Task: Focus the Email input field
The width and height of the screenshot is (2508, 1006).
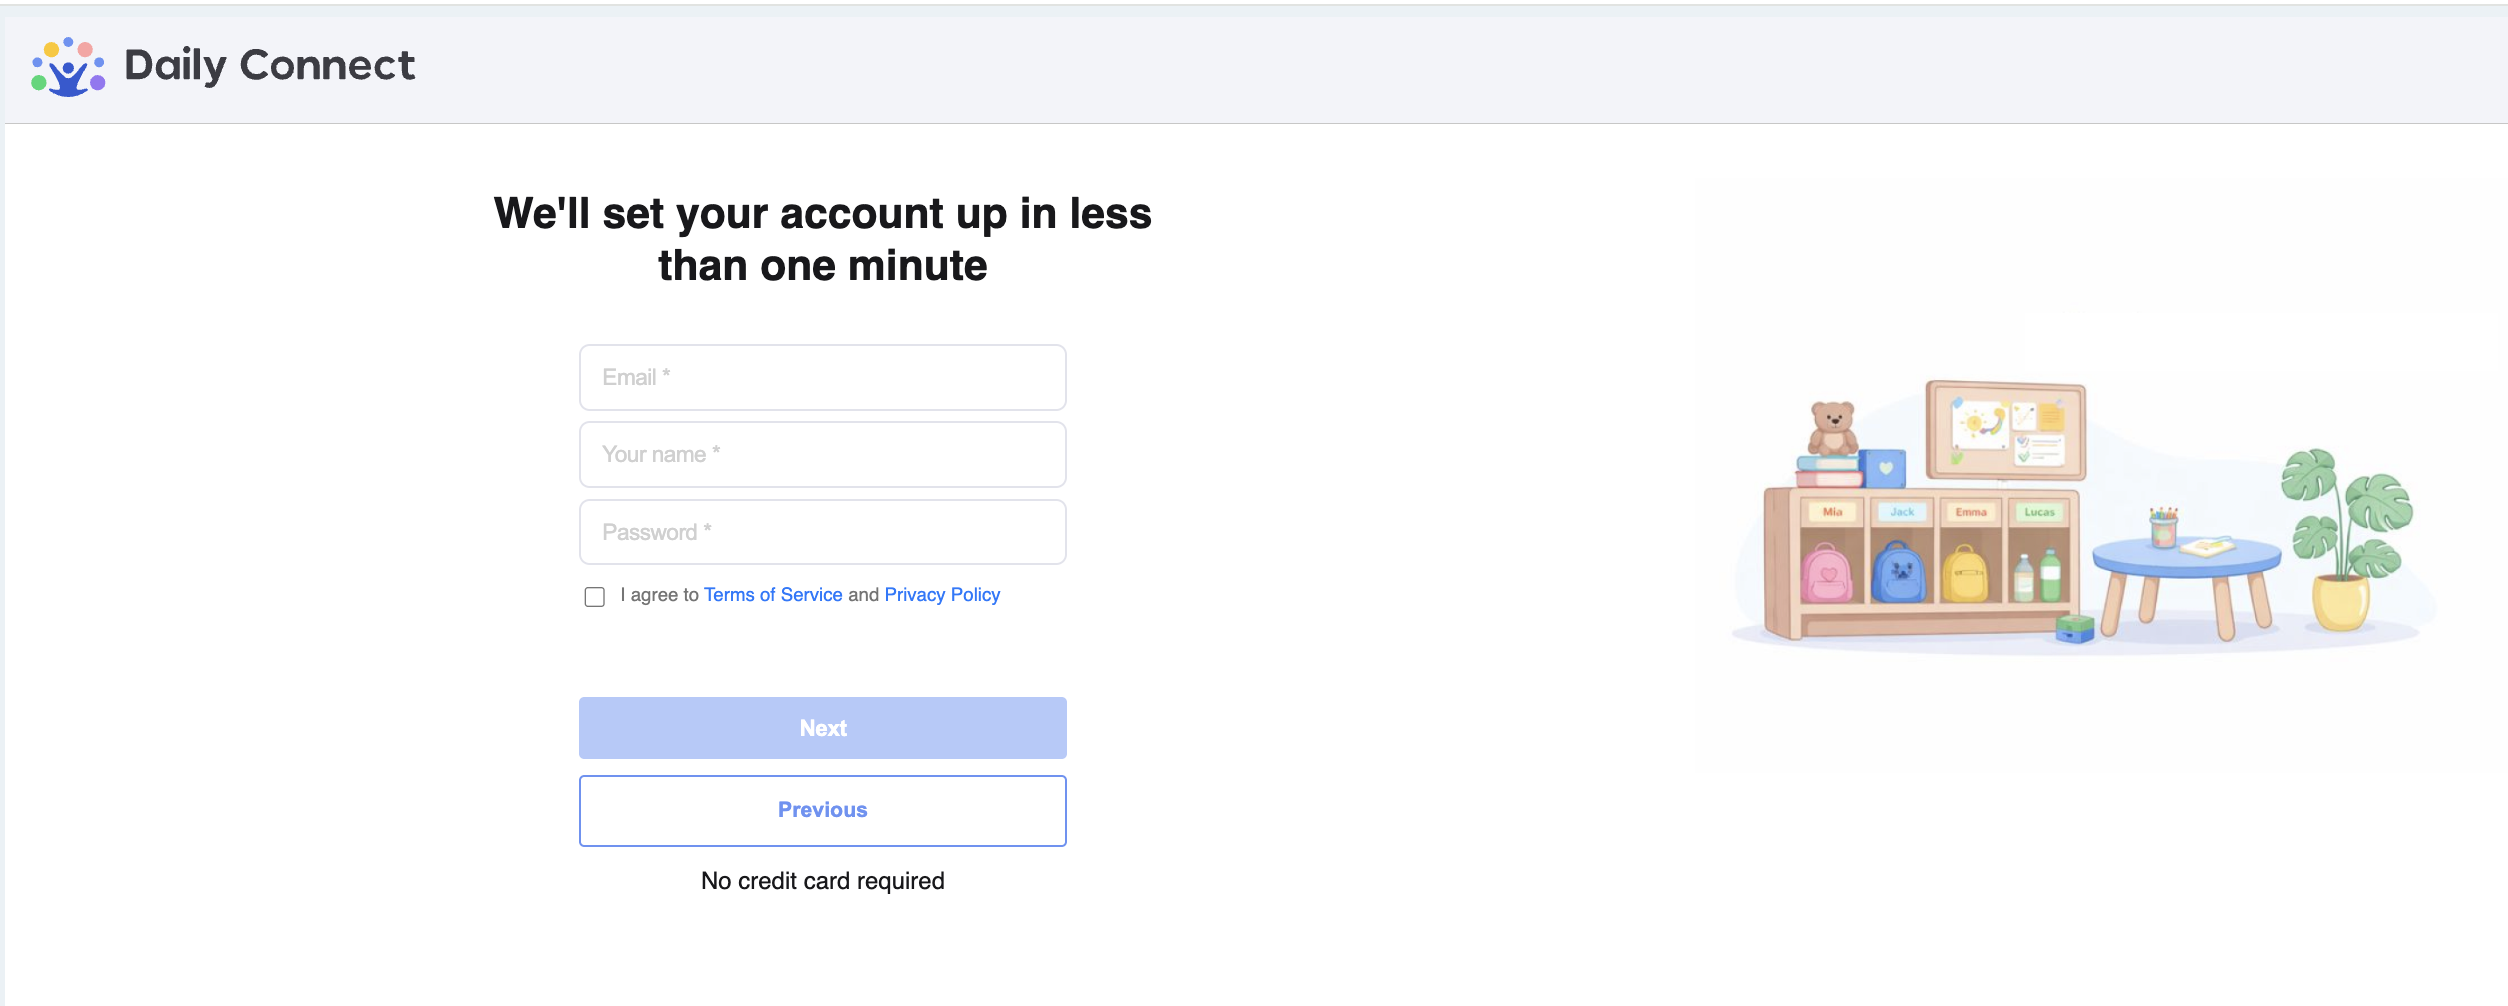Action: pyautogui.click(x=822, y=377)
